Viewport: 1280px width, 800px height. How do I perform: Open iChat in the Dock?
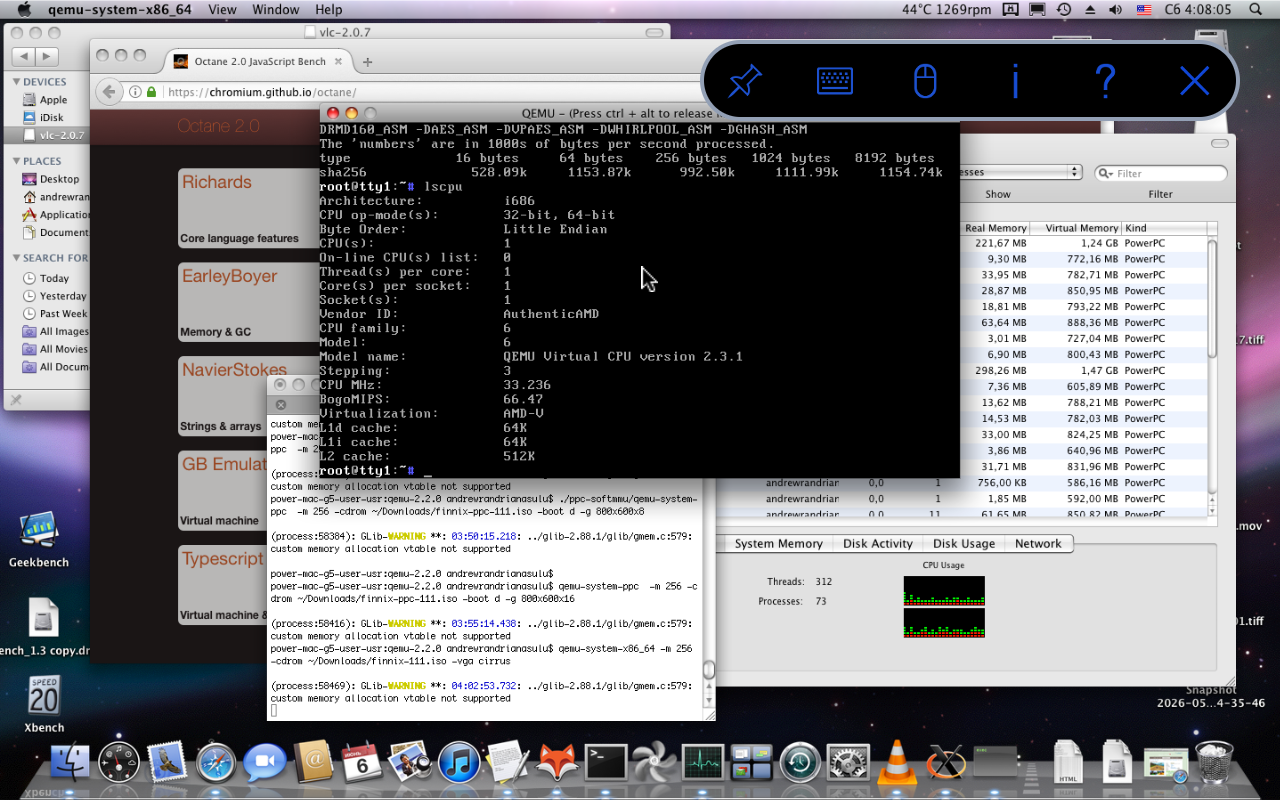click(x=265, y=762)
